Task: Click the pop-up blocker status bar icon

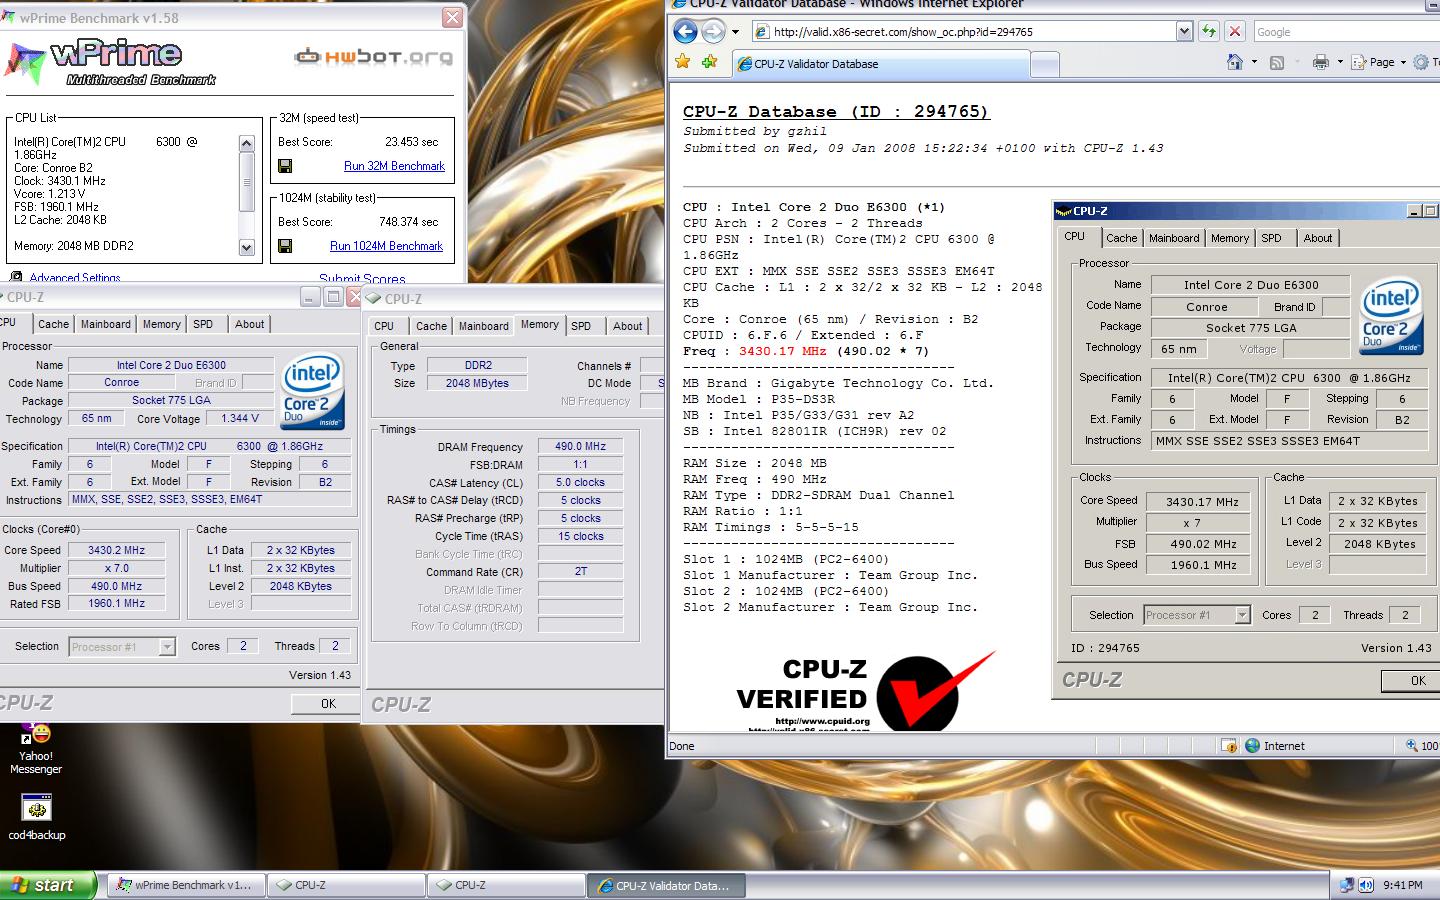Action: click(x=1228, y=746)
